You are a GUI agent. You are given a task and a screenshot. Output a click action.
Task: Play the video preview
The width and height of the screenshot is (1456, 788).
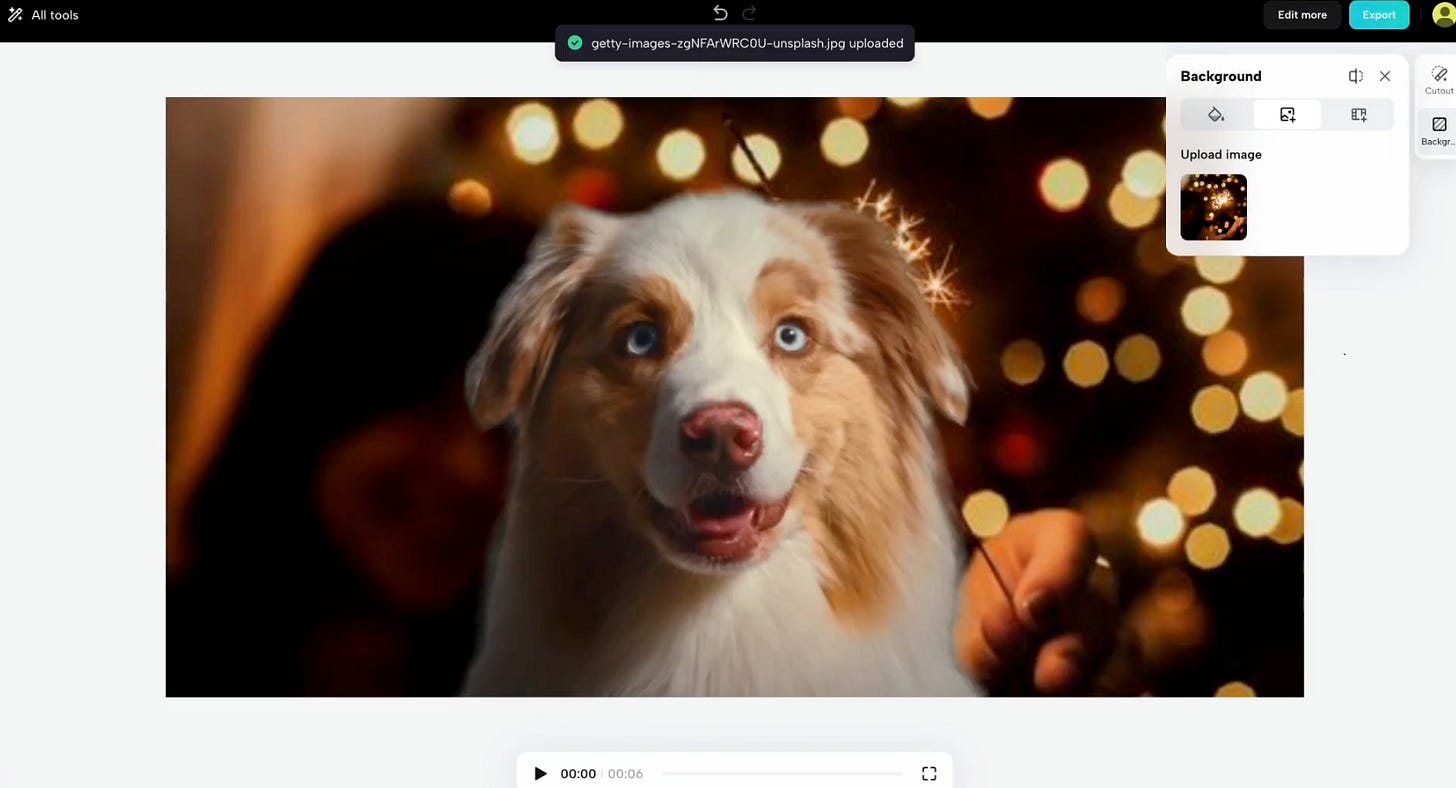[x=540, y=773]
